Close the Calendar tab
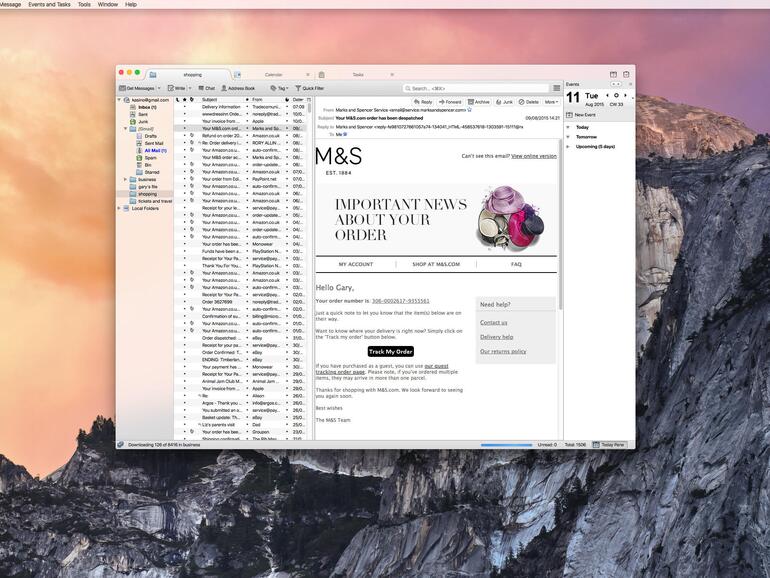770x578 pixels. click(308, 75)
